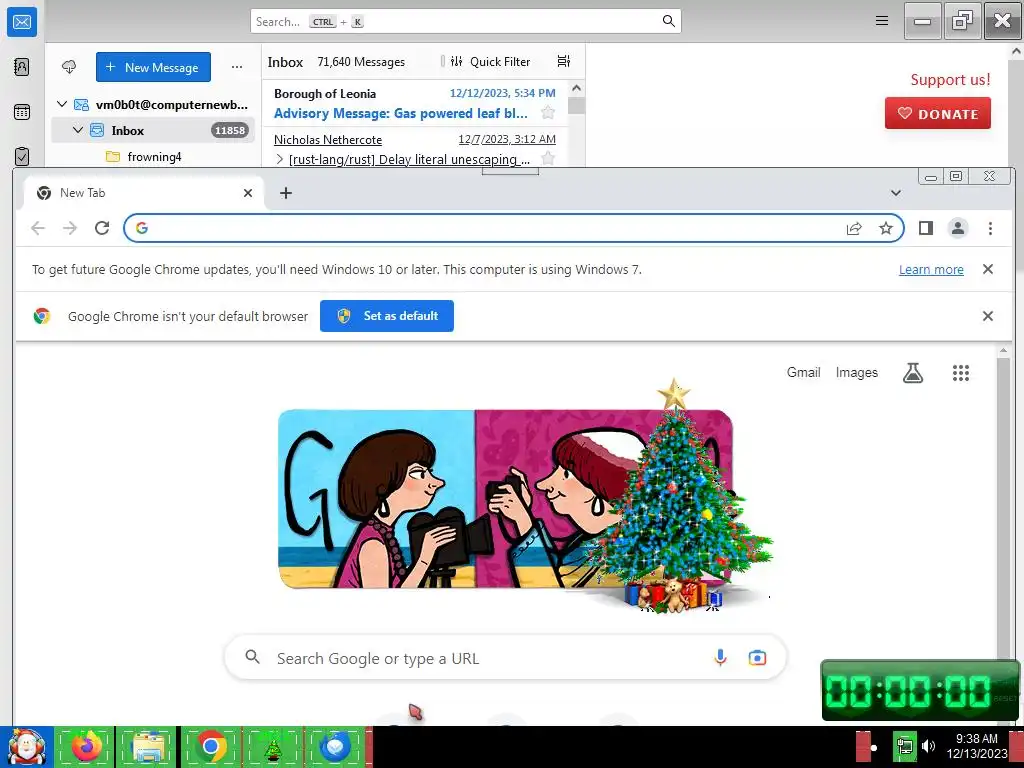1024x768 pixels.
Task: Open Tasks in Thunderbird sidebar
Action: point(22,156)
